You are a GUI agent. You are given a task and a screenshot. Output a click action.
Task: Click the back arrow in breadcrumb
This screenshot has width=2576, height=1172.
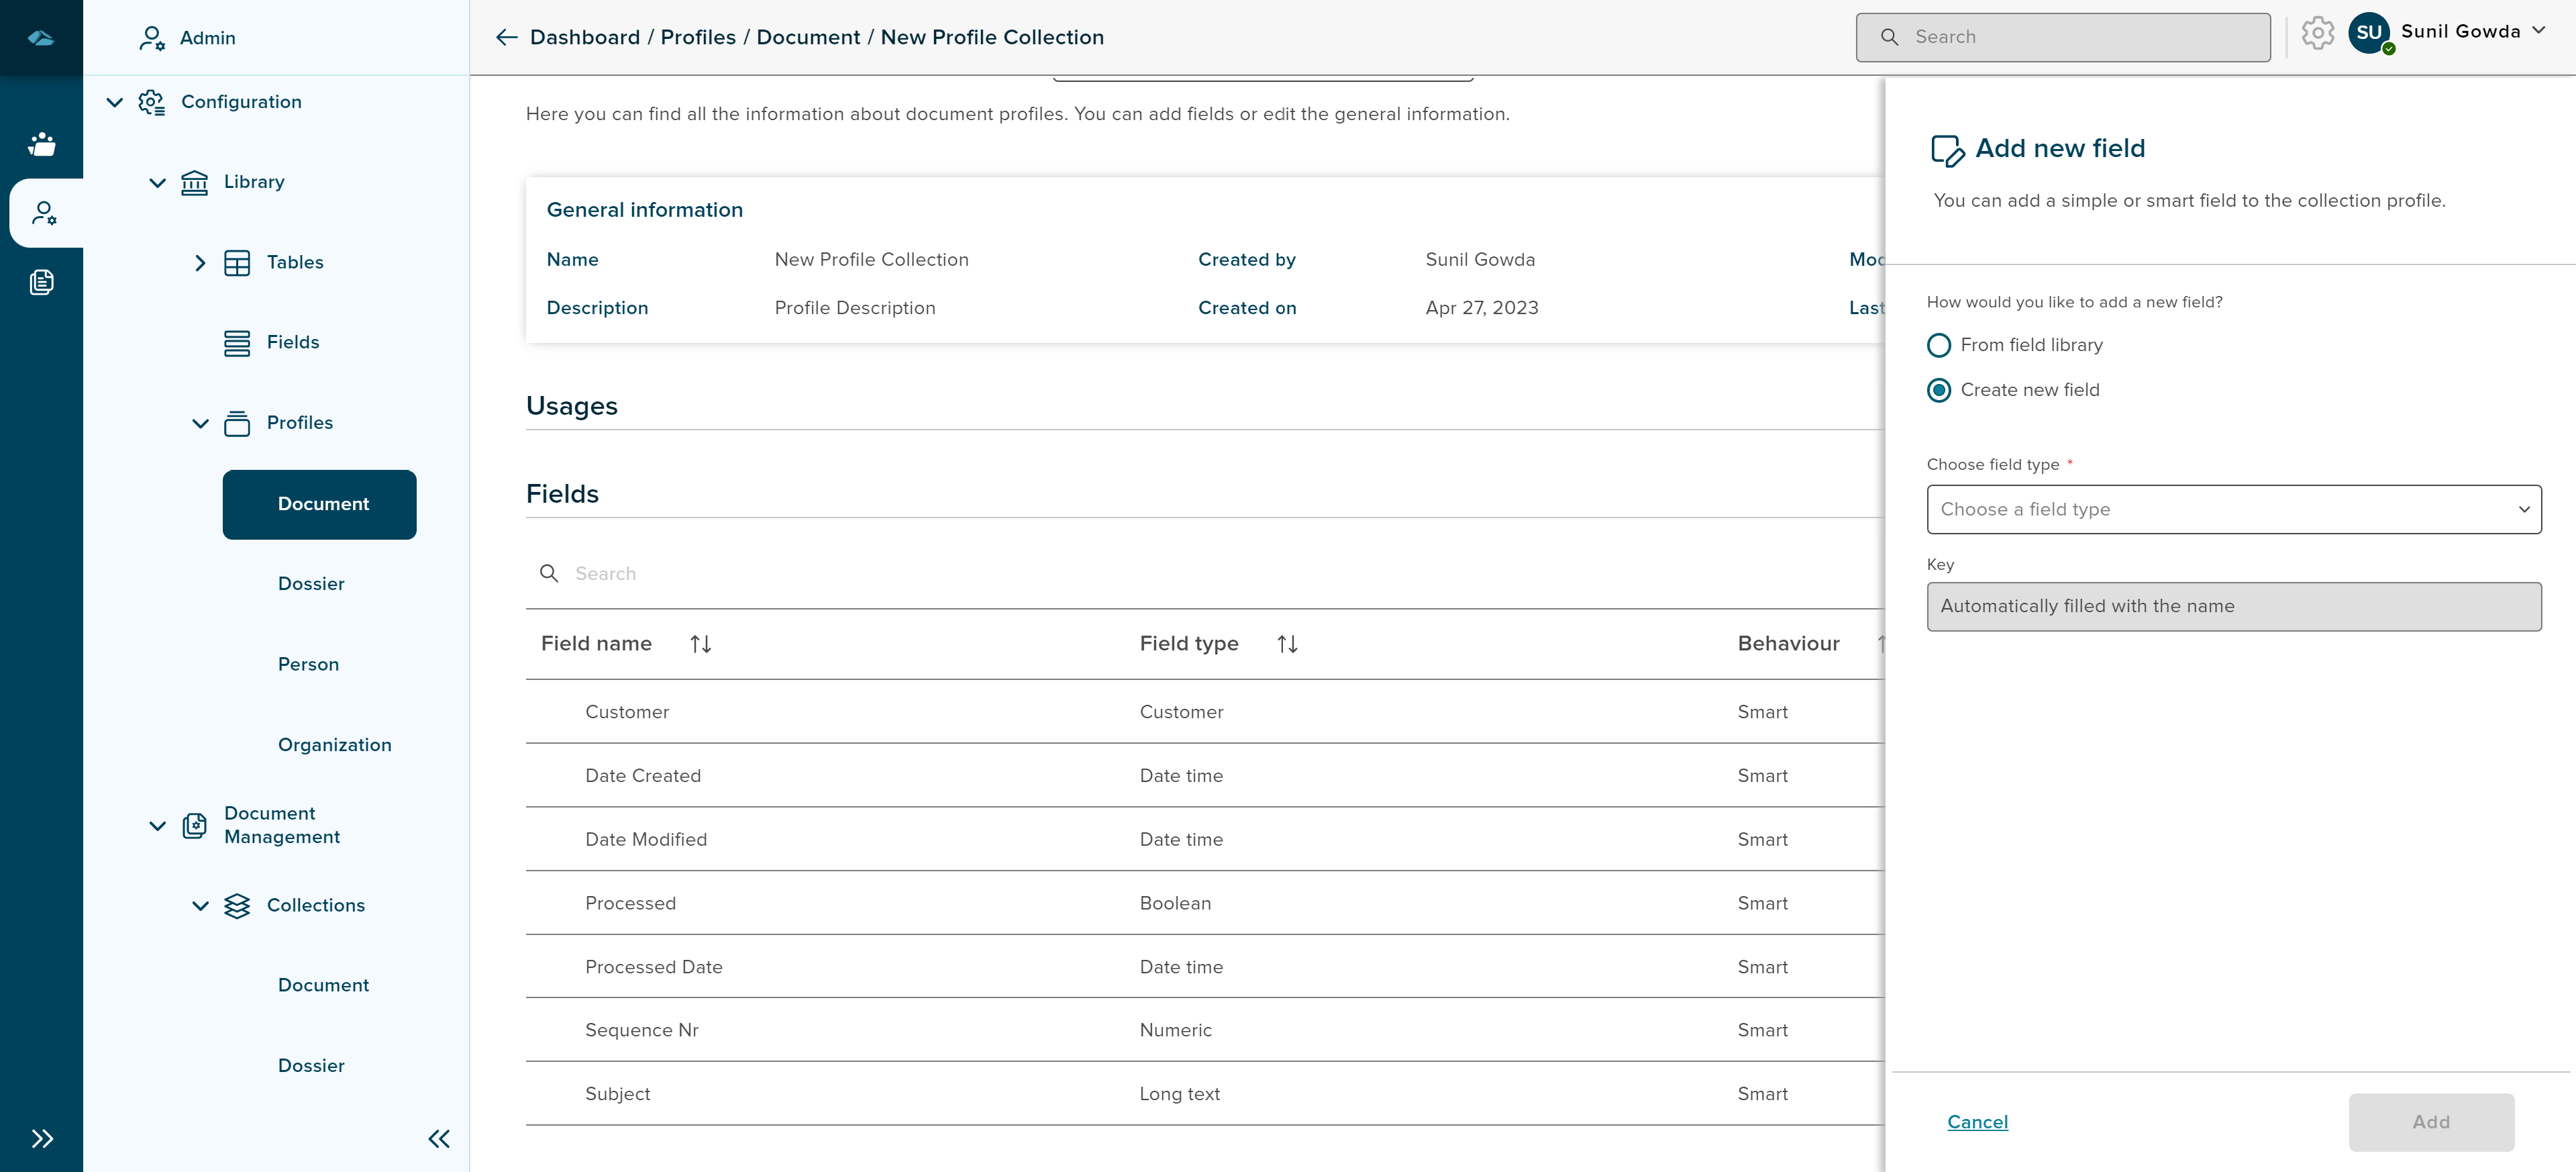506,37
